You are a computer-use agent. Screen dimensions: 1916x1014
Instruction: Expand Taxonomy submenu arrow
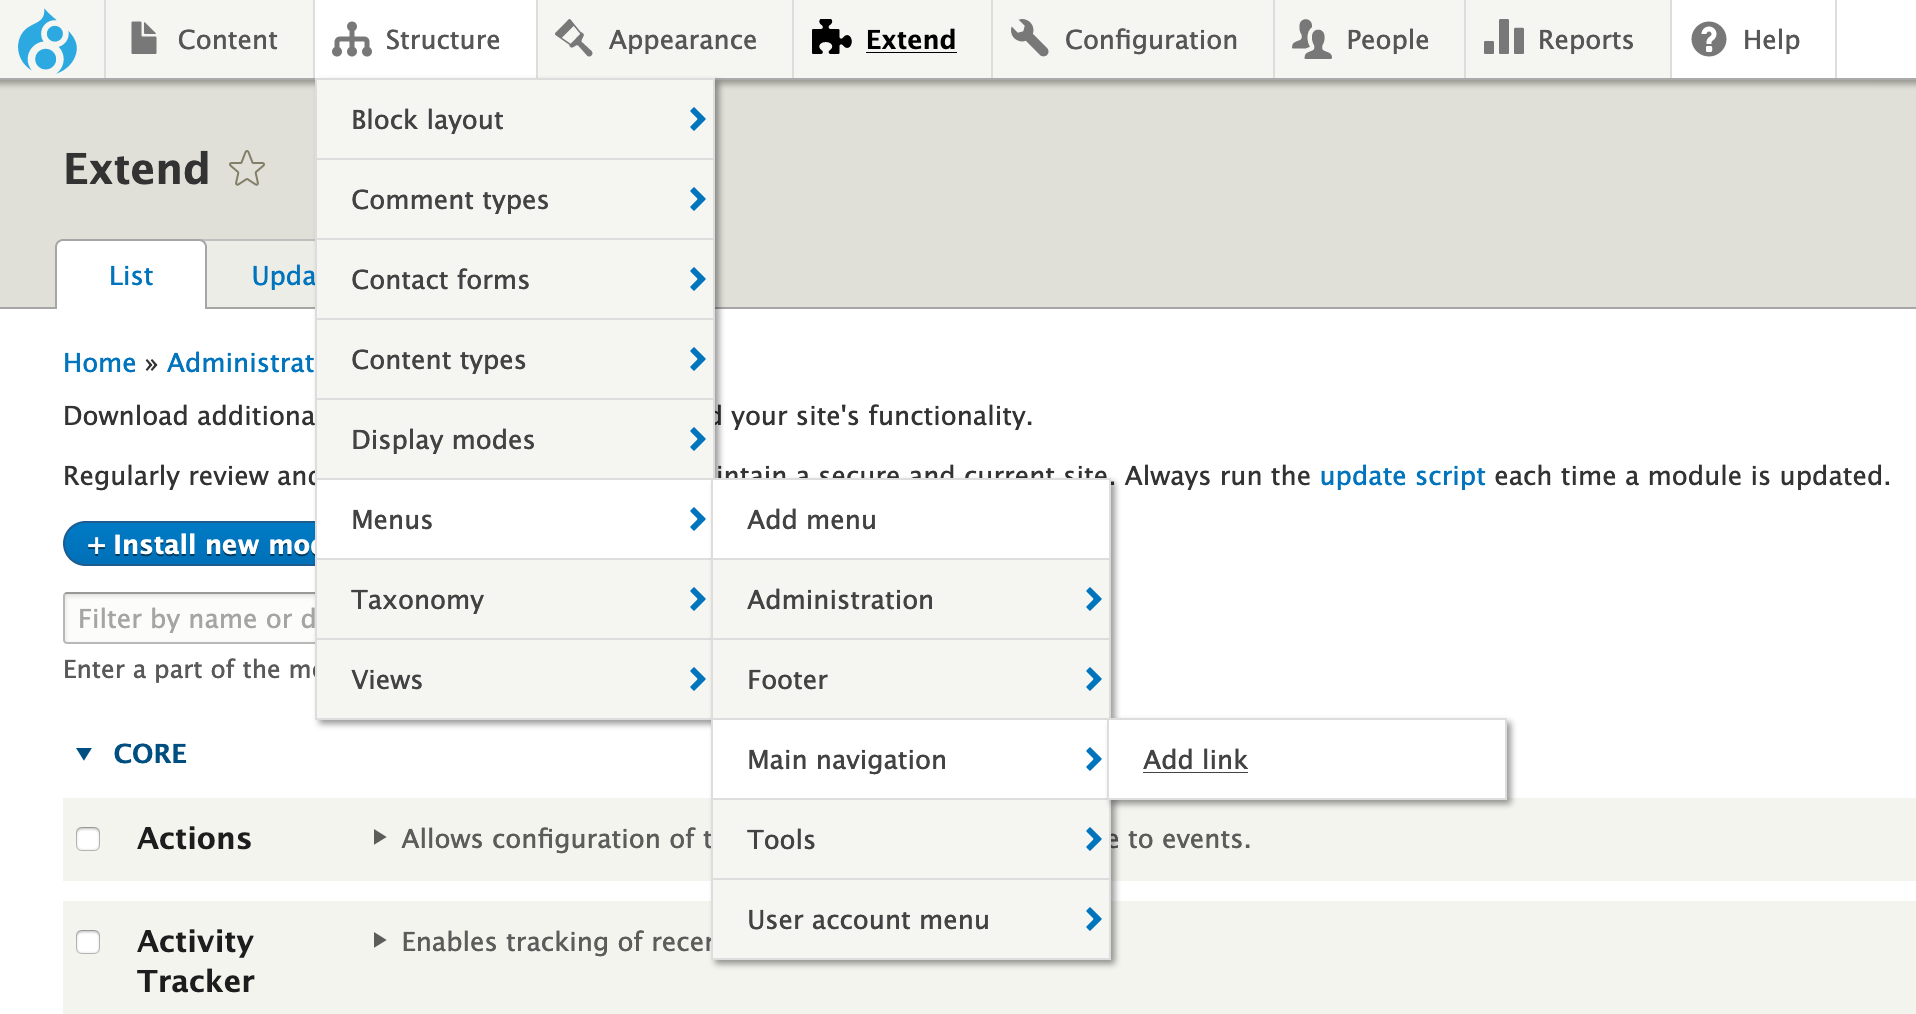[x=698, y=599]
